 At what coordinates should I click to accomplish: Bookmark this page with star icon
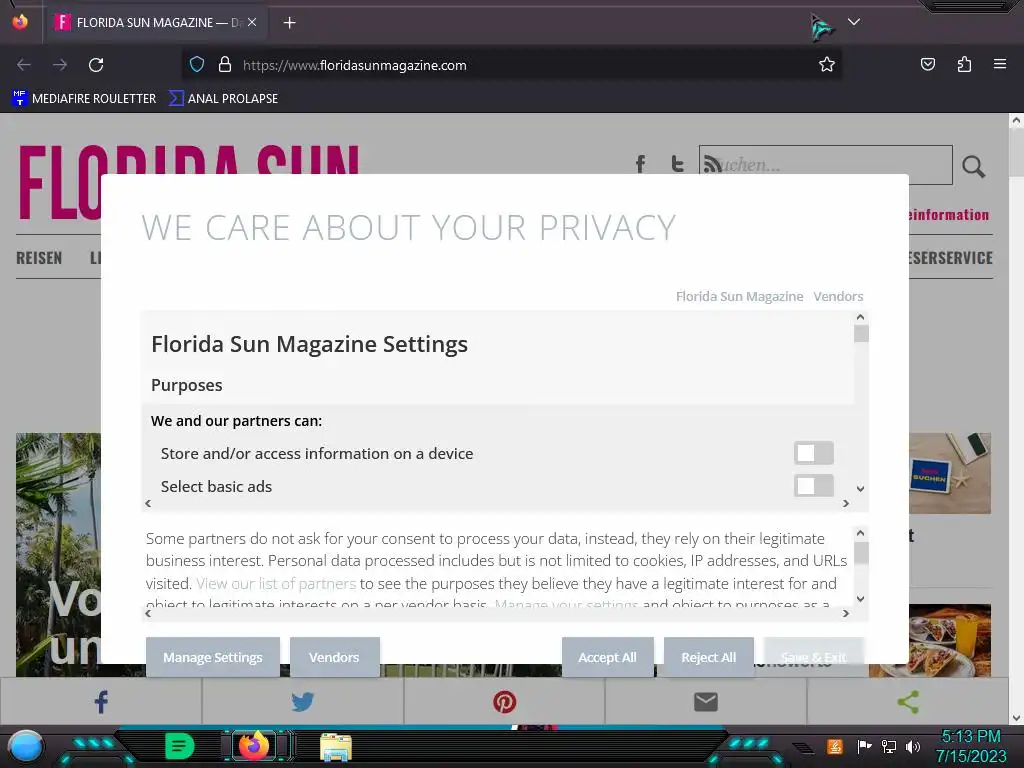(x=827, y=65)
